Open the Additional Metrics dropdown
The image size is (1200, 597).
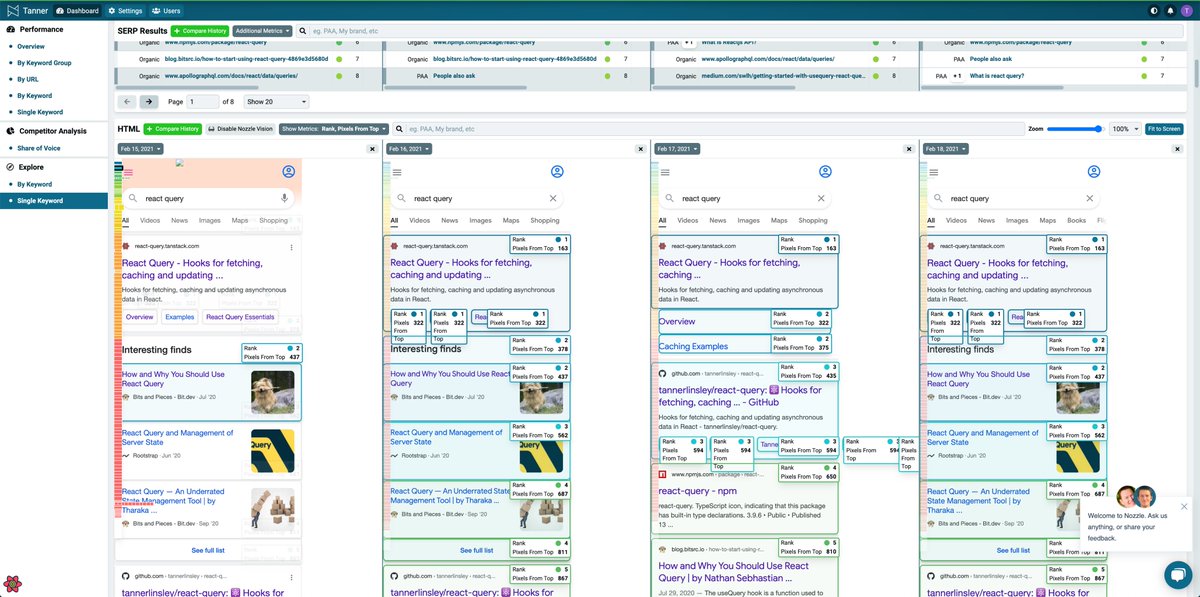(x=263, y=31)
